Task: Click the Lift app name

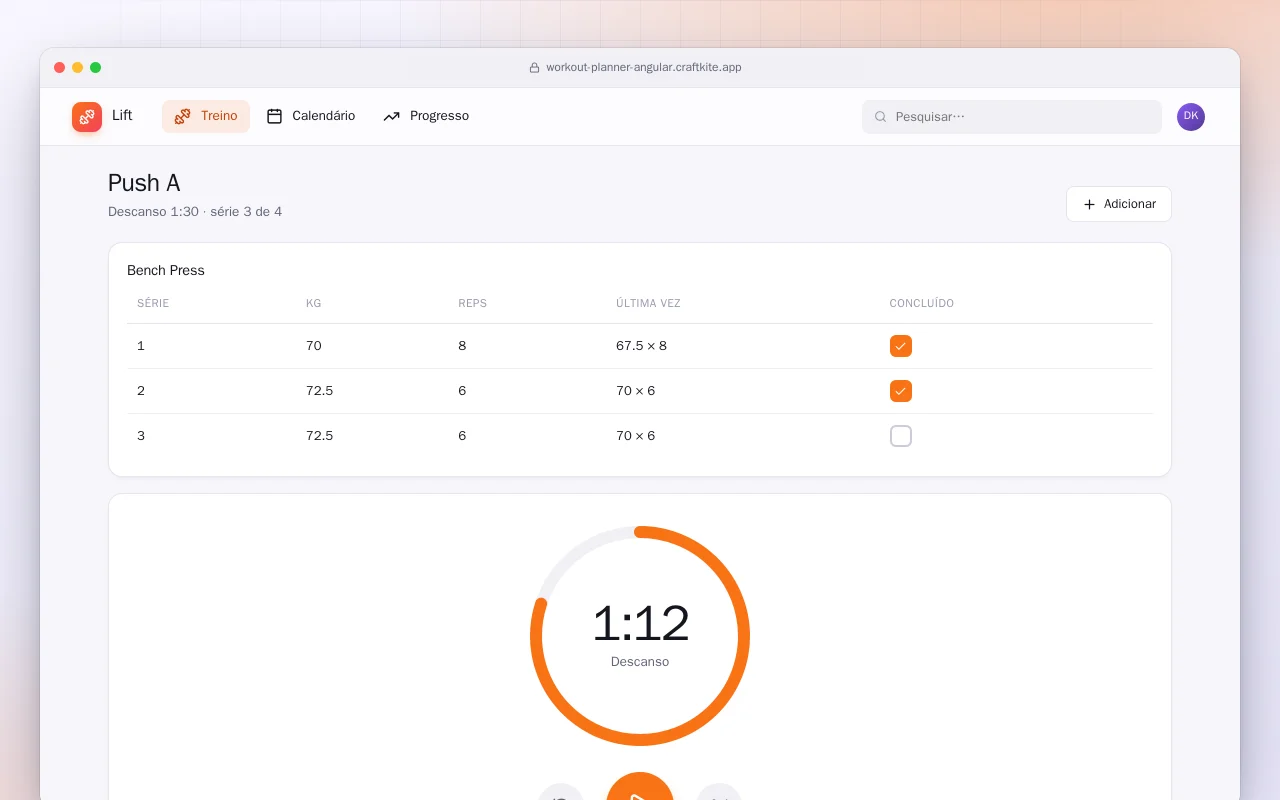Action: 122,116
